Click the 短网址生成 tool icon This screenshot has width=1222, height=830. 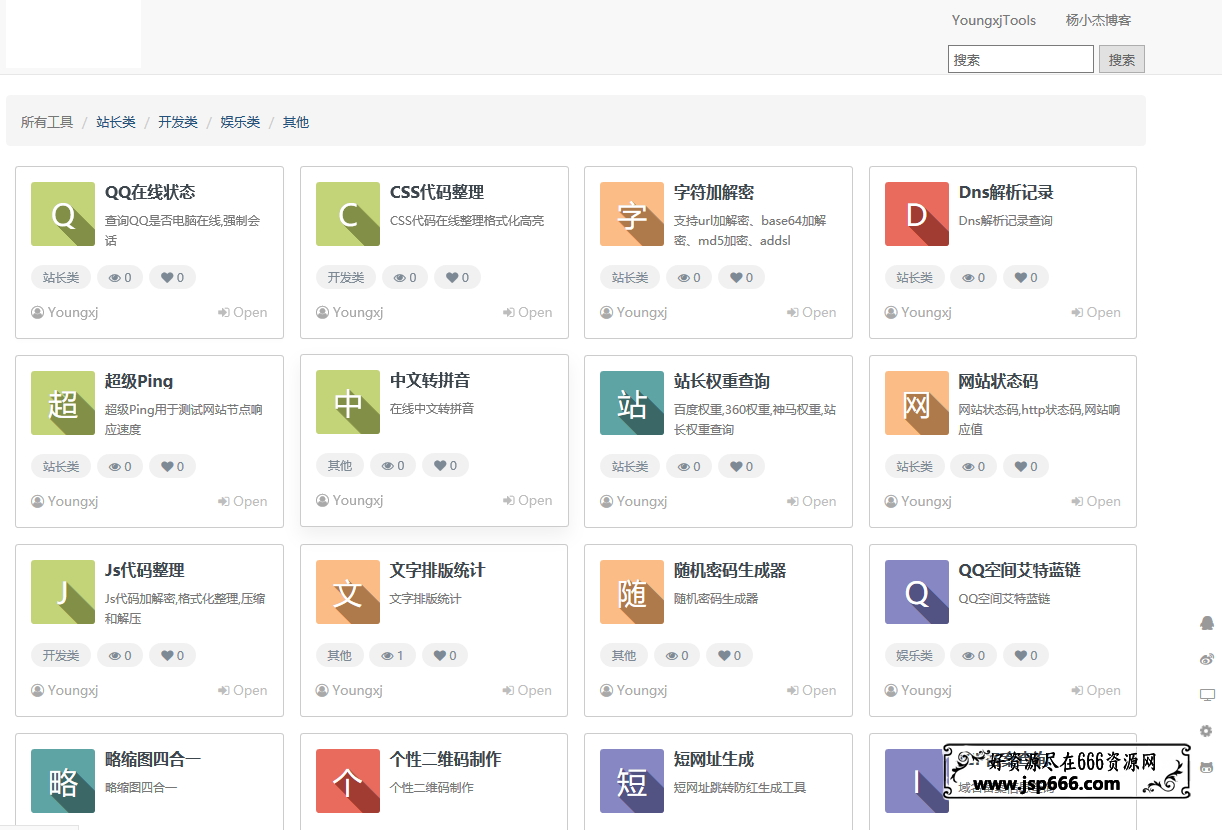tap(631, 781)
